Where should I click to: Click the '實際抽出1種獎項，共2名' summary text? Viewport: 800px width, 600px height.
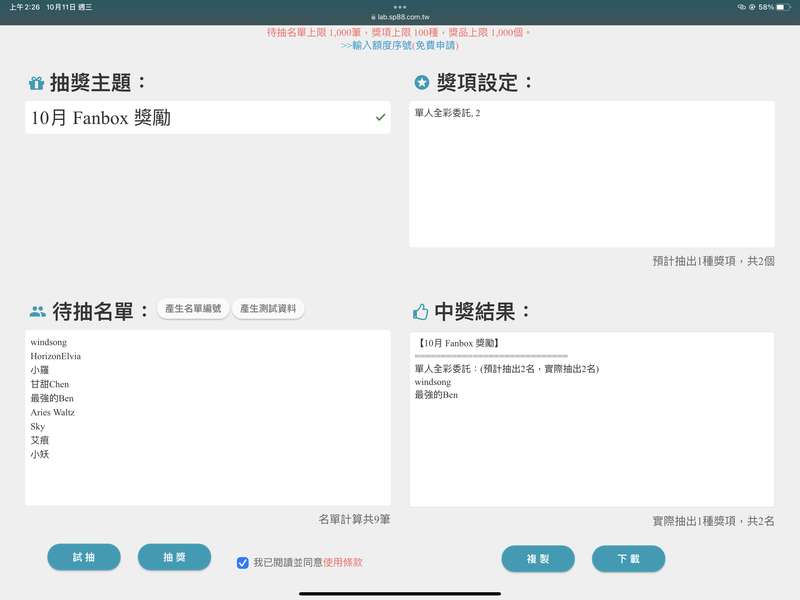pos(714,521)
